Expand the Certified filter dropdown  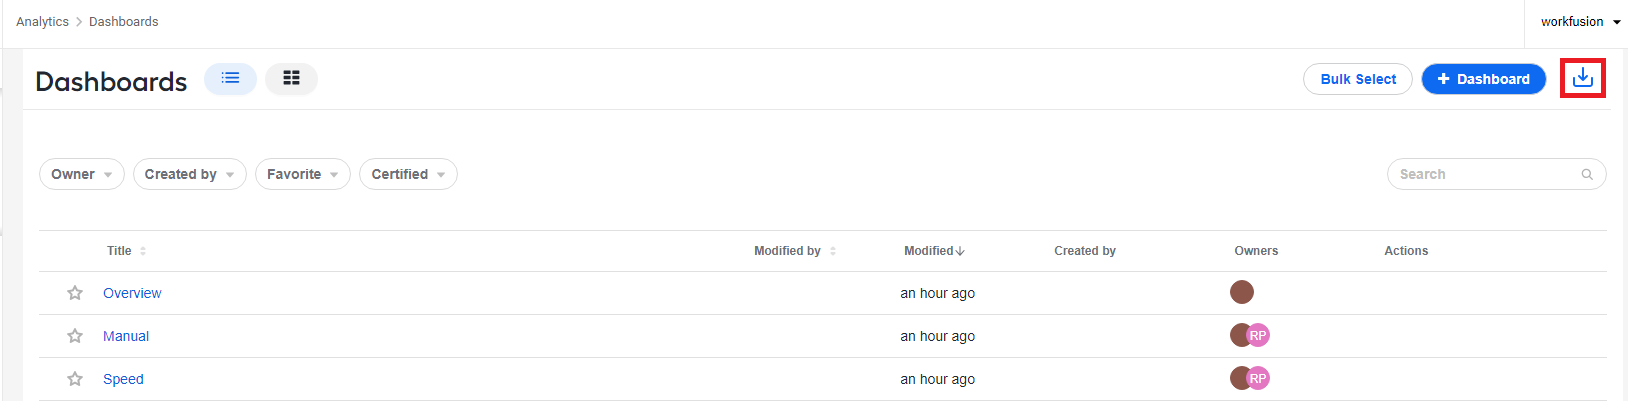tap(408, 174)
